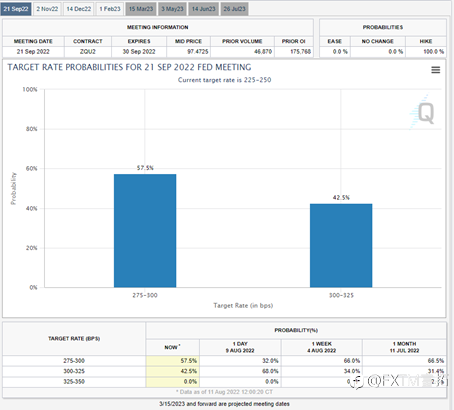Select the 1 Feb23 tab

coord(110,9)
